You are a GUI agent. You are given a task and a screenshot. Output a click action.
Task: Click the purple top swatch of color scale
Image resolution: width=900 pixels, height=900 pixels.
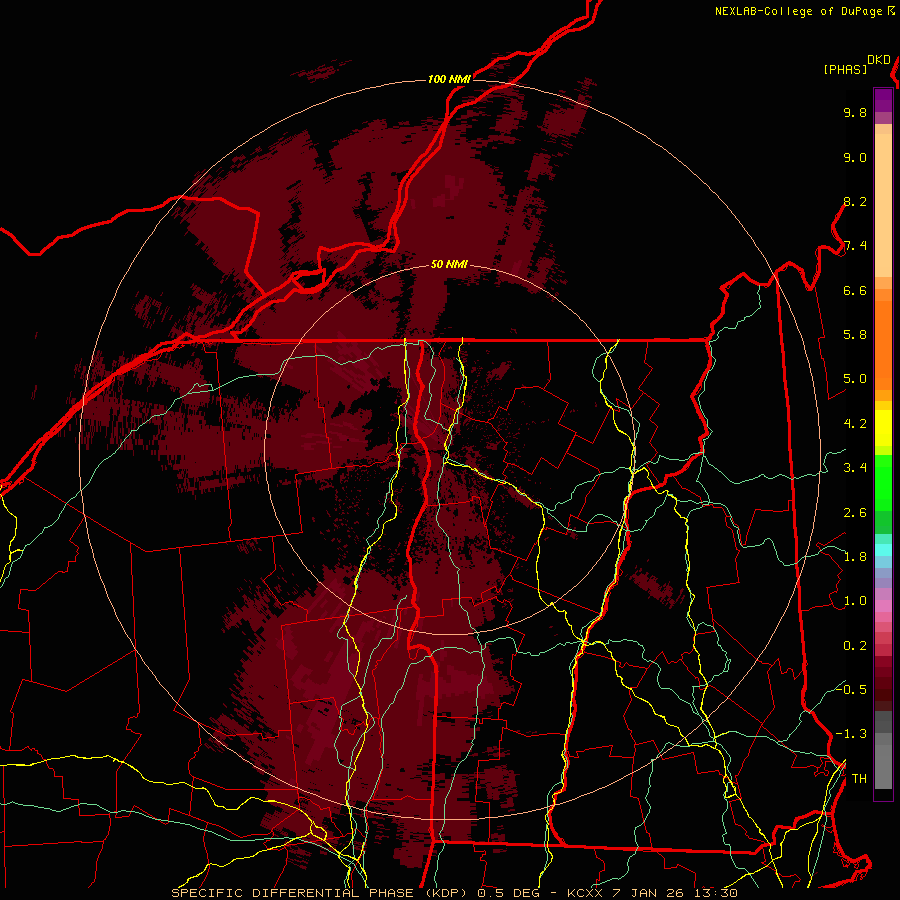883,100
